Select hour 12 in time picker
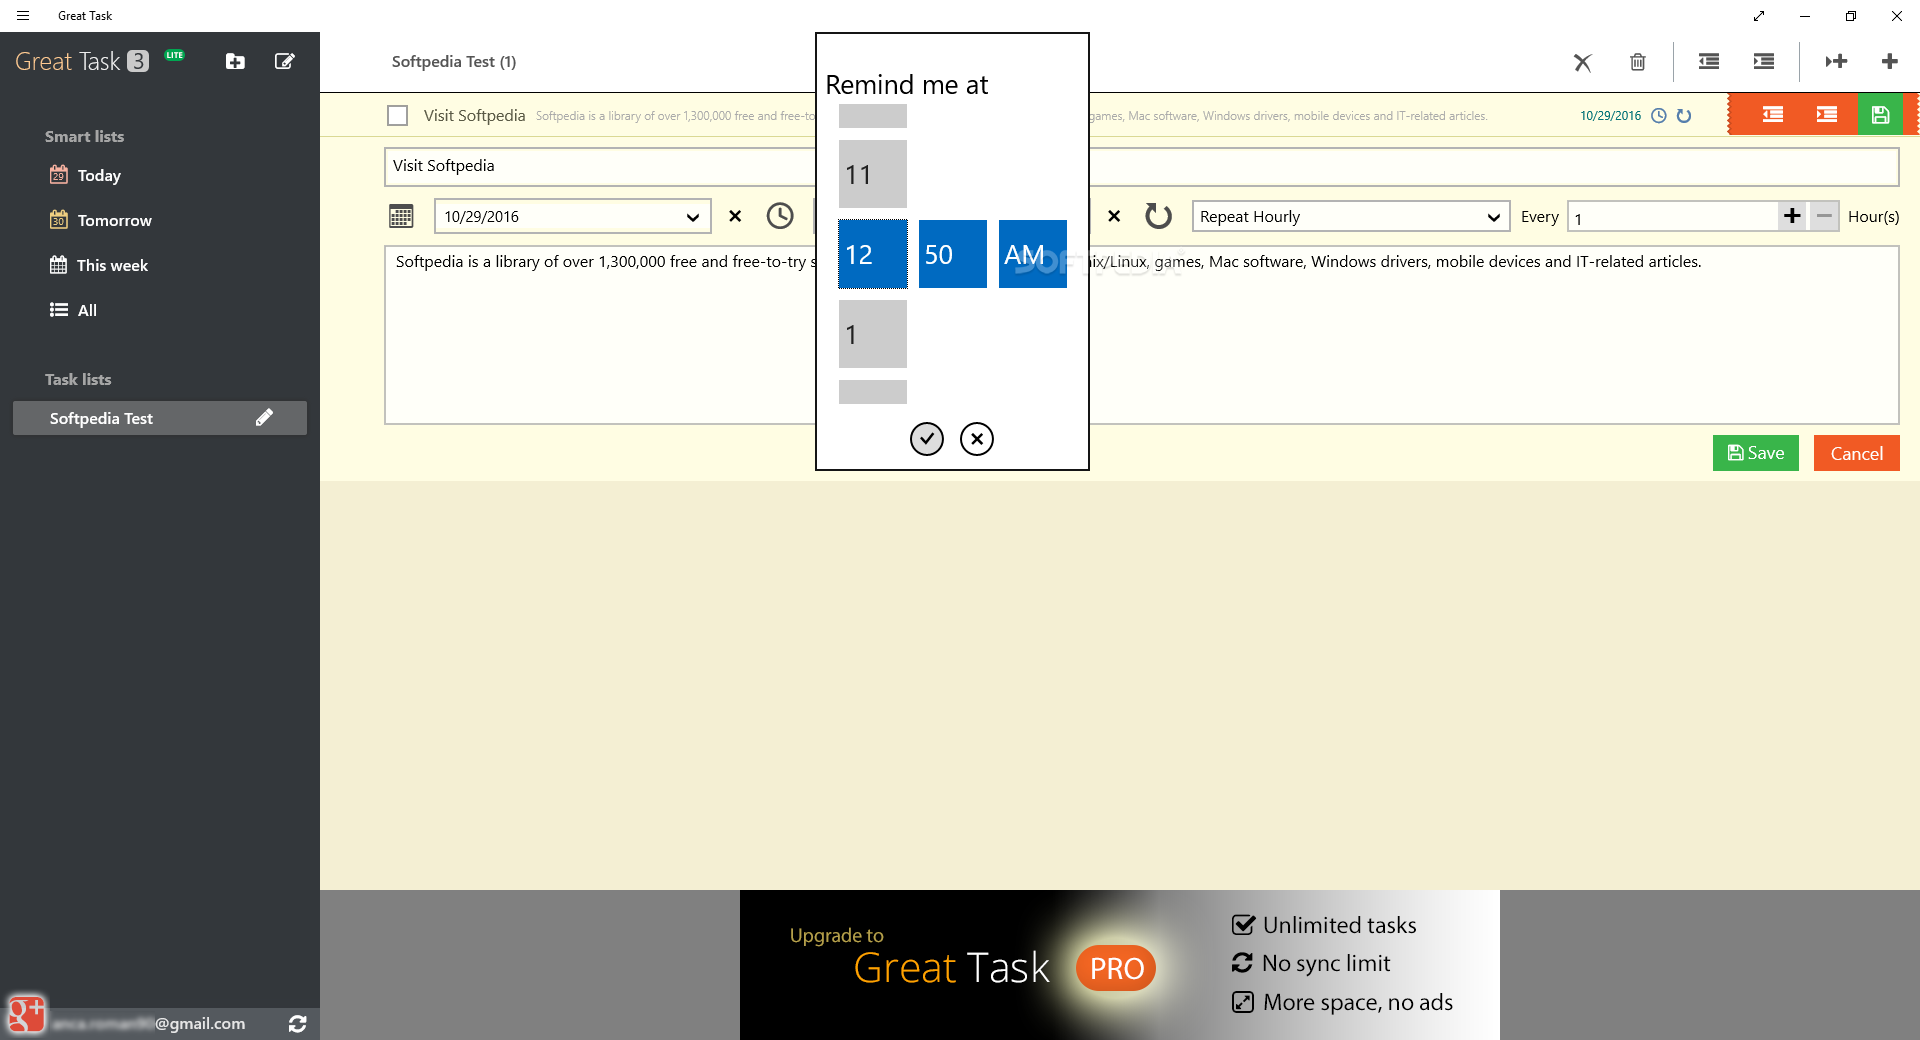 [872, 254]
